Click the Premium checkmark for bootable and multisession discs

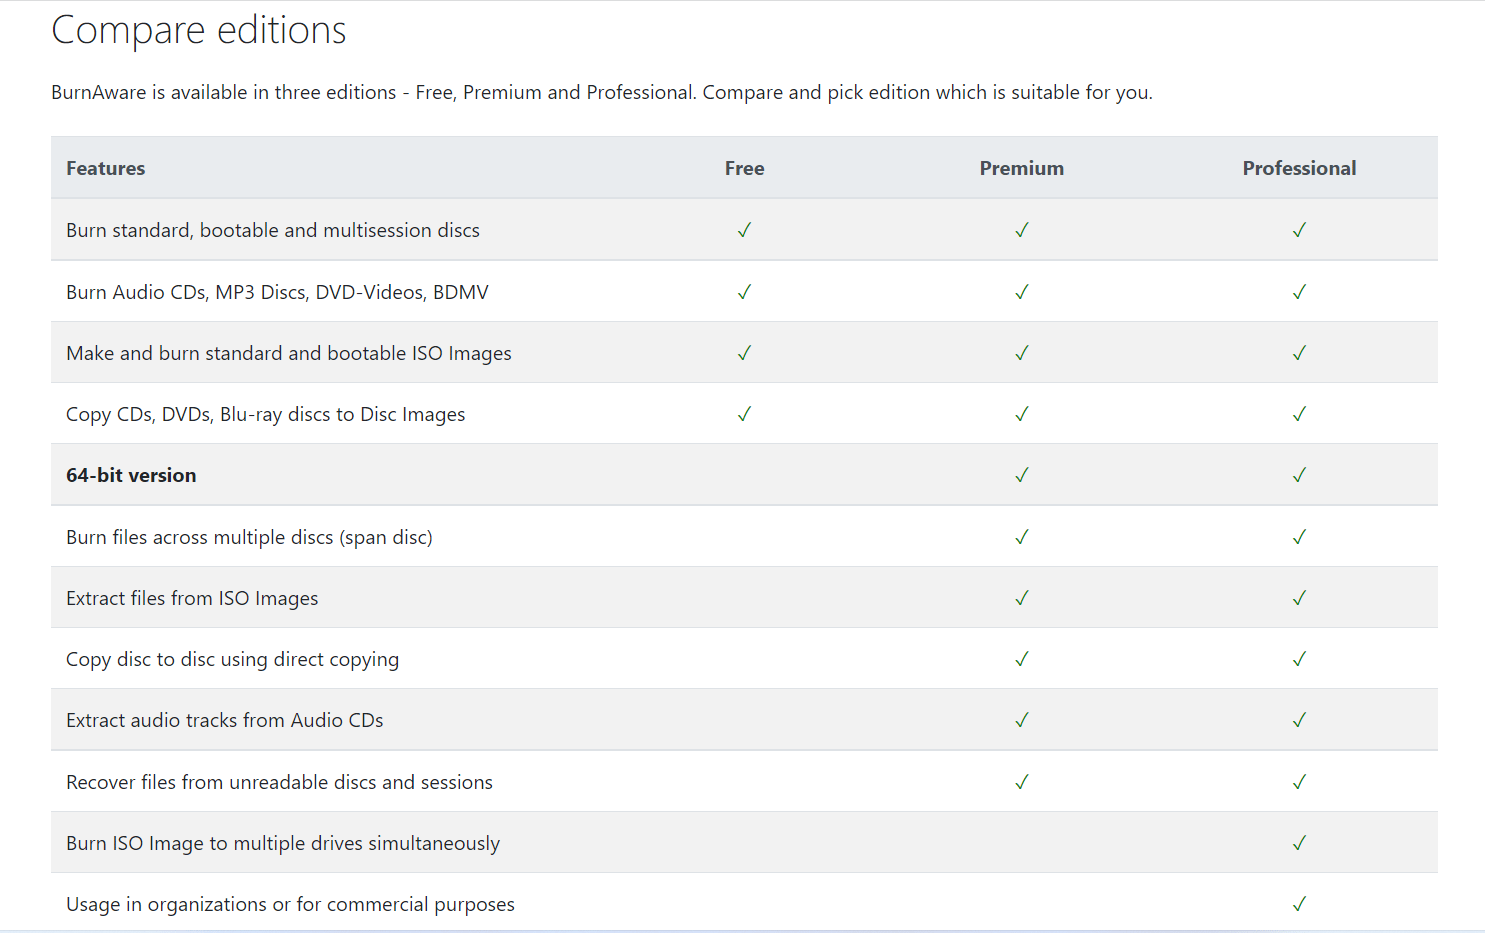[x=1021, y=230]
